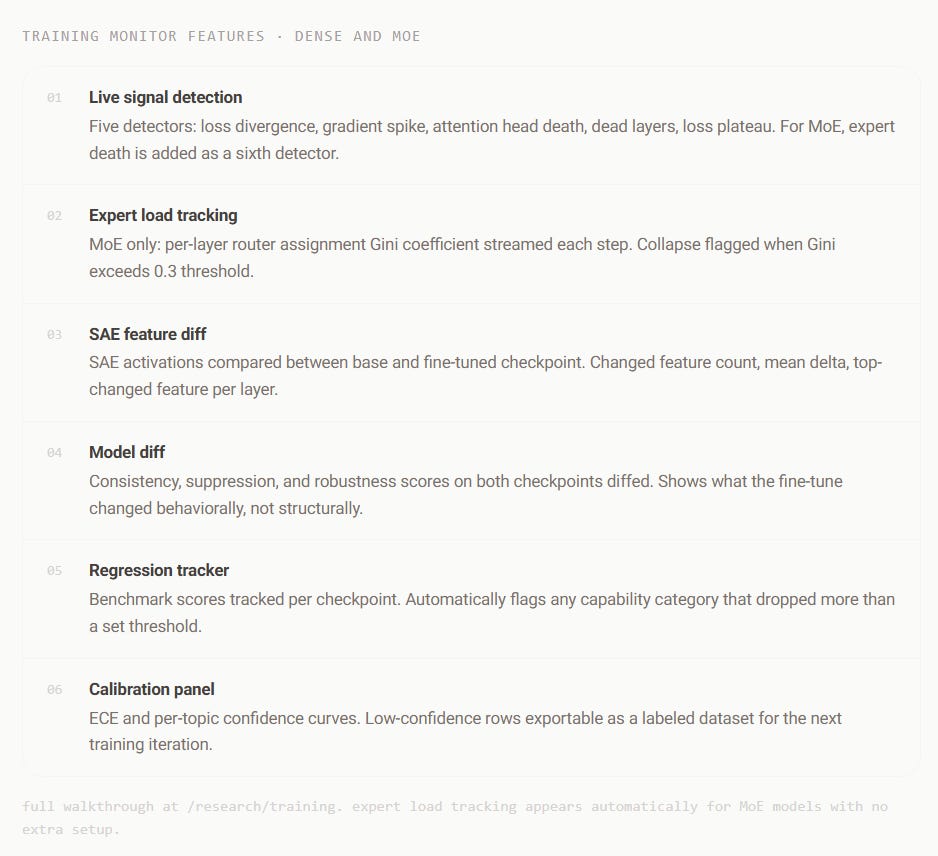Click the SAE activations description paragraph
The height and width of the screenshot is (856, 938).
coord(486,376)
